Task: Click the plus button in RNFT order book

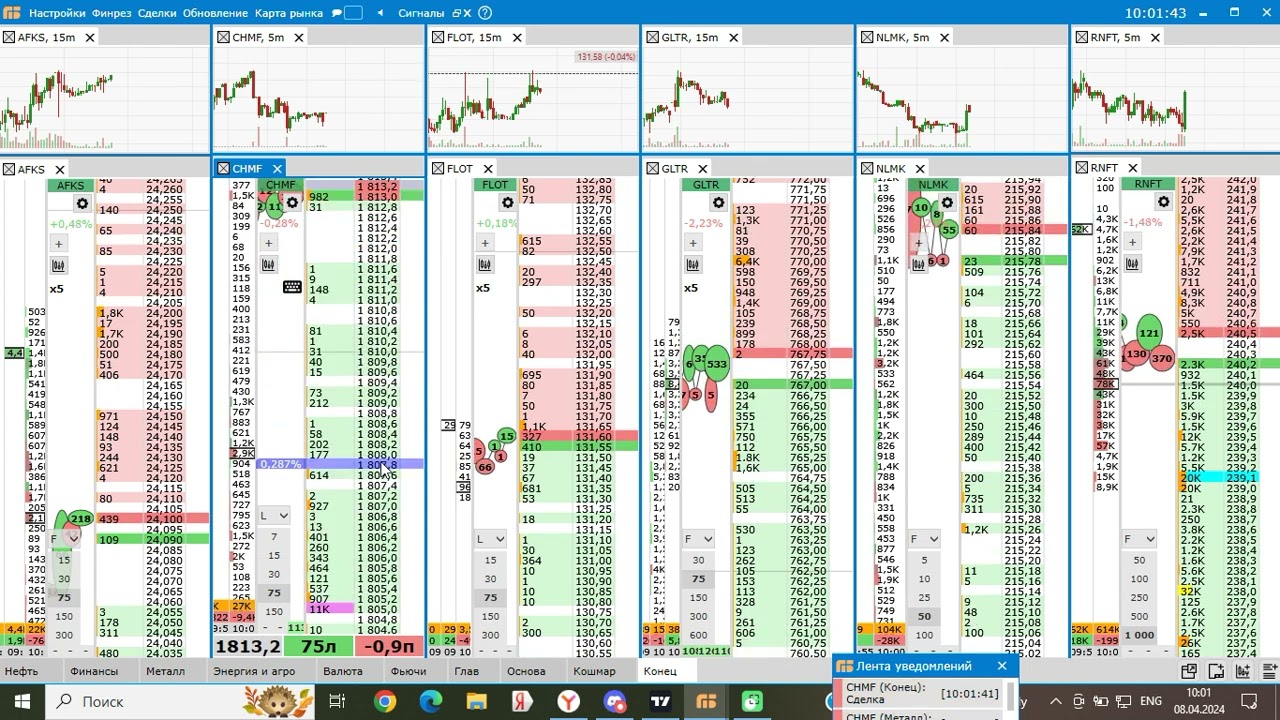Action: [x=1133, y=242]
